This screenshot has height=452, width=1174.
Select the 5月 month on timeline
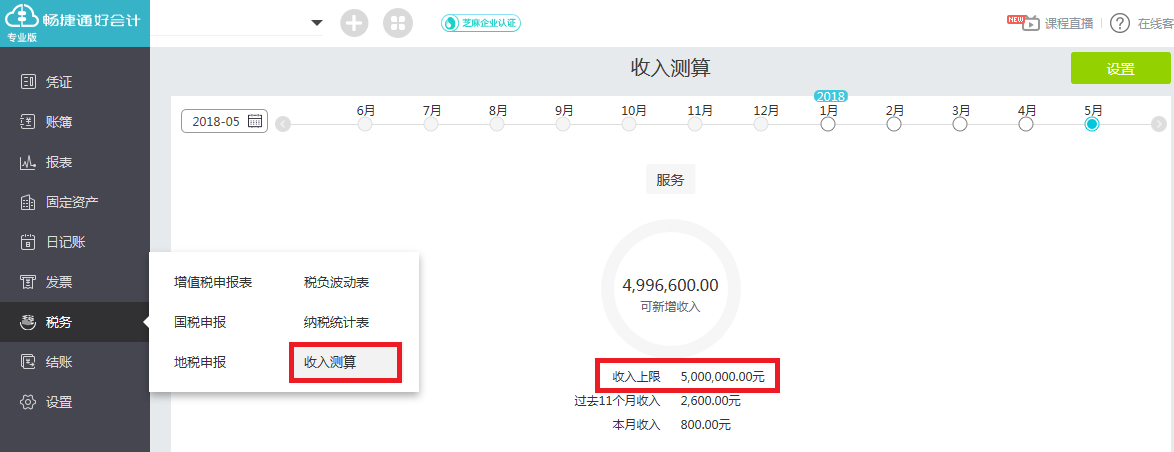1092,124
